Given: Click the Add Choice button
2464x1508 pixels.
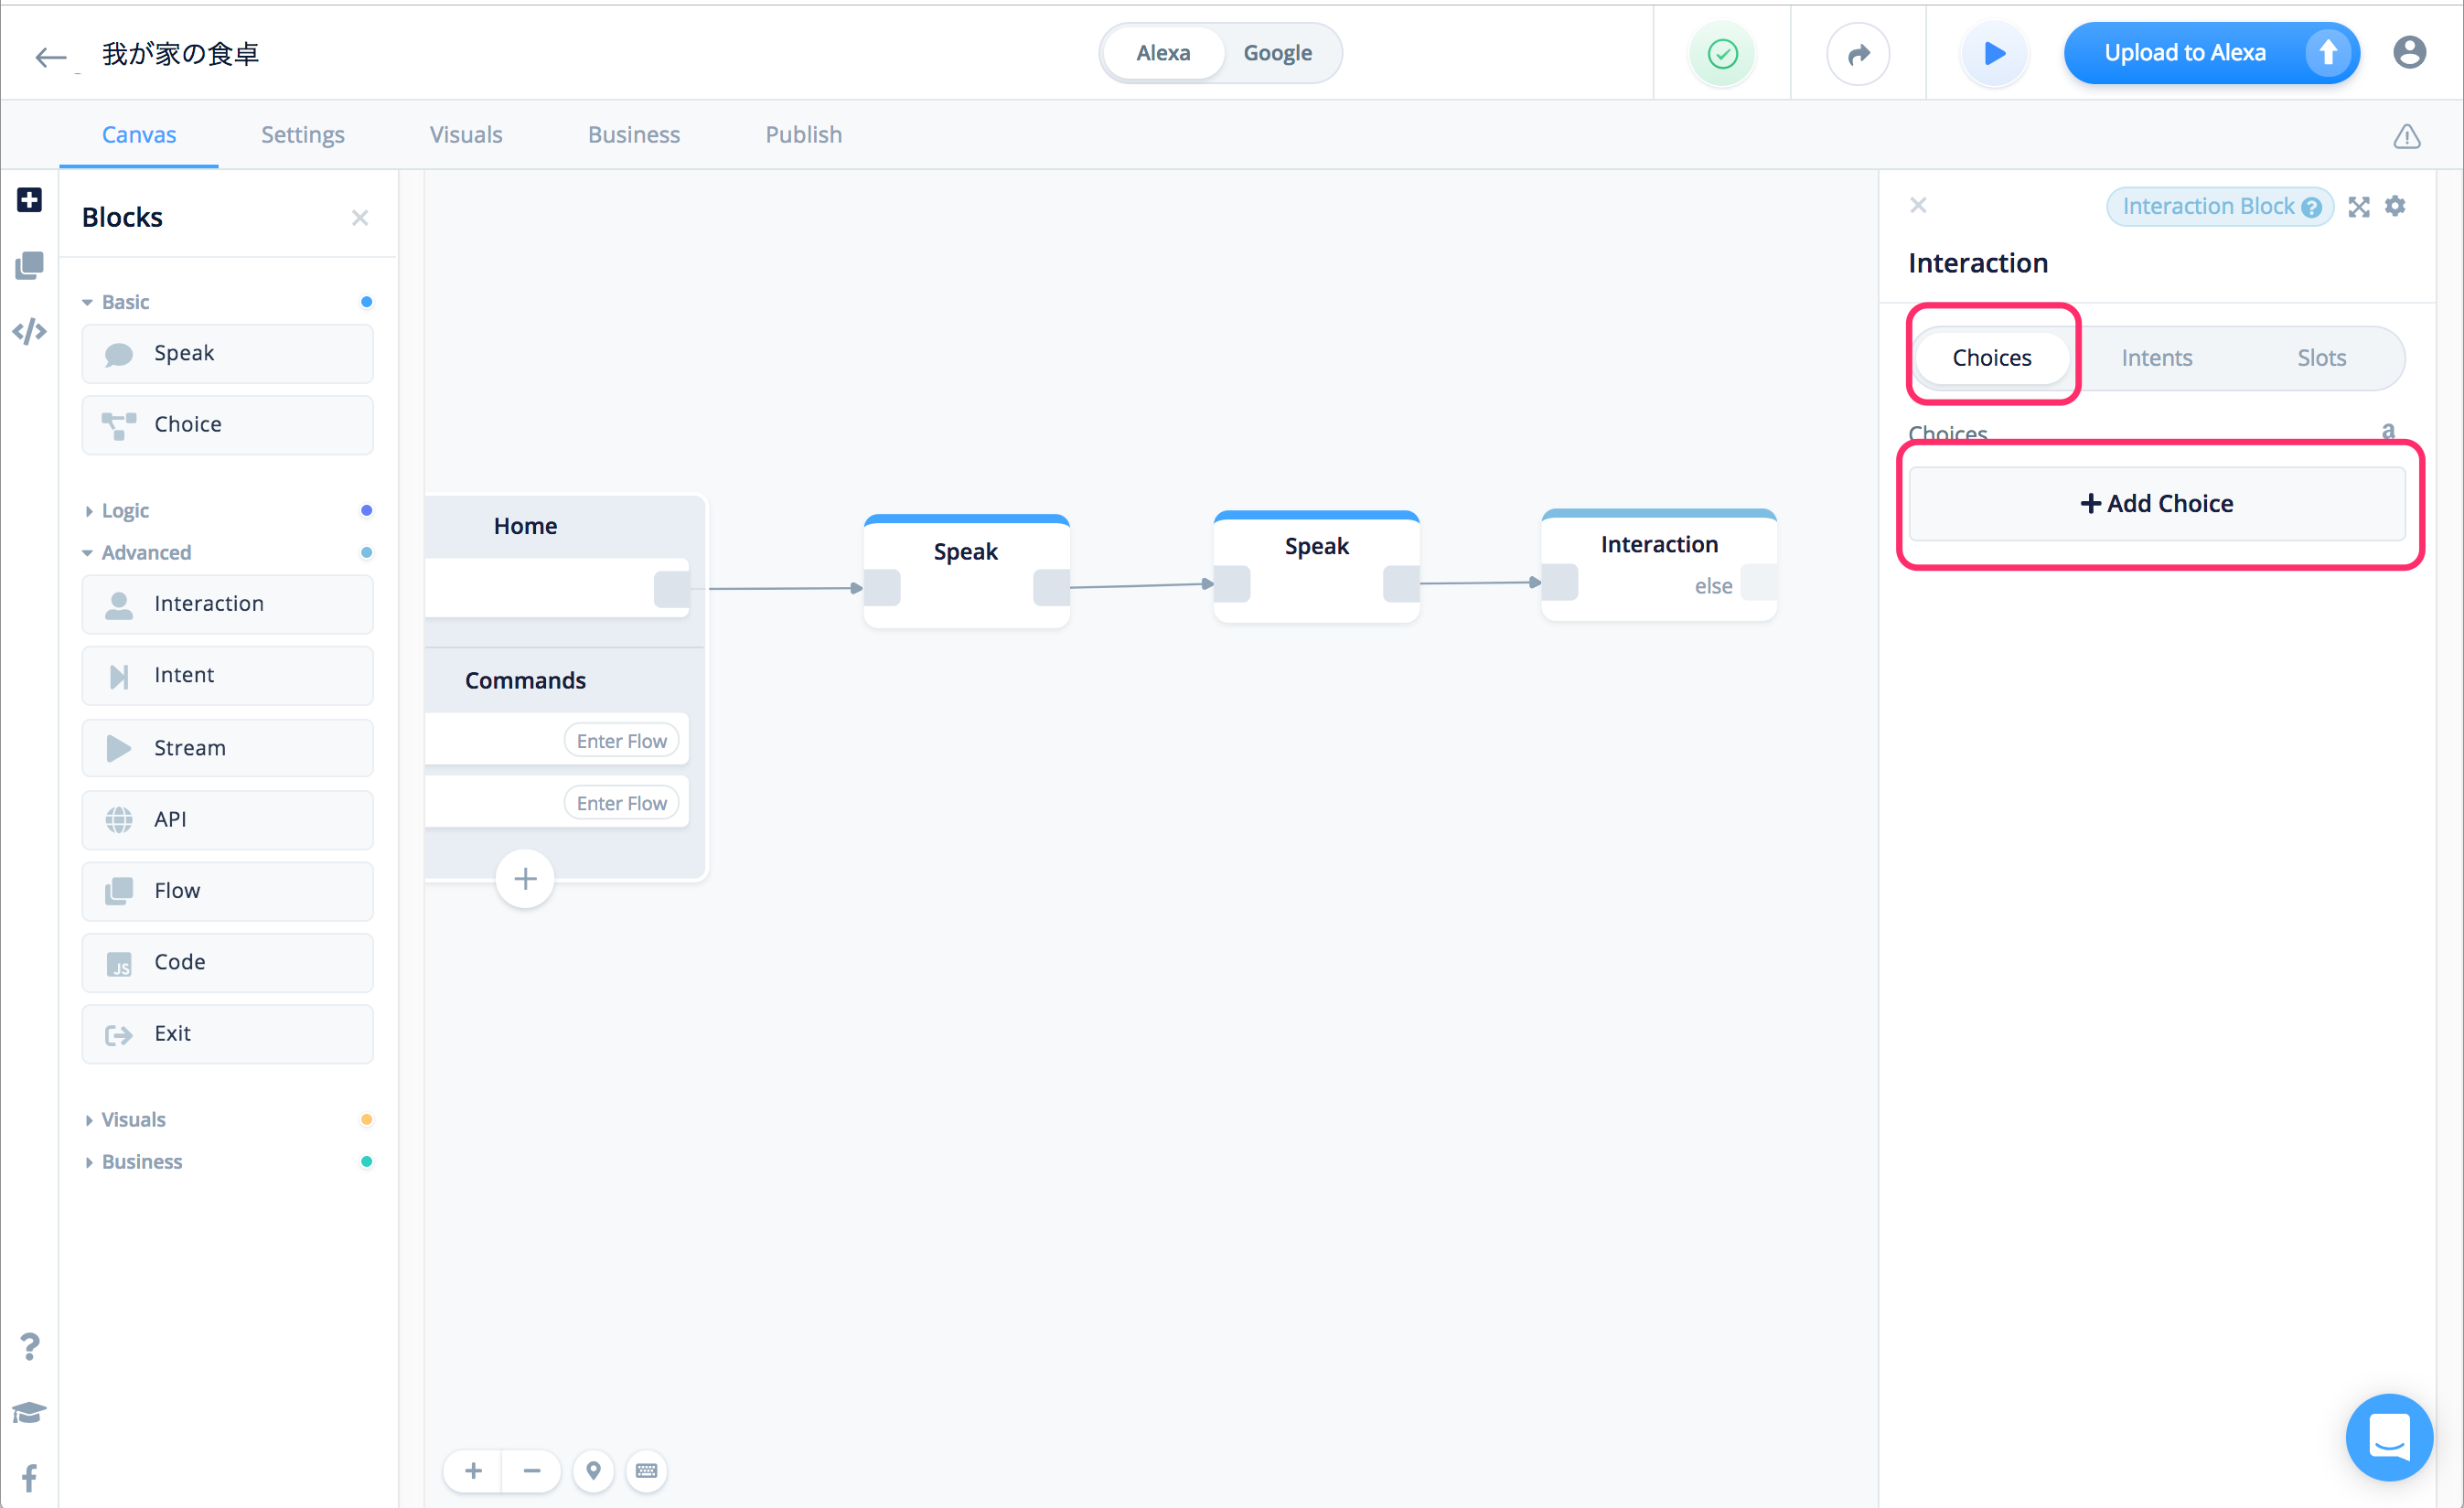Looking at the screenshot, I should point(2156,504).
